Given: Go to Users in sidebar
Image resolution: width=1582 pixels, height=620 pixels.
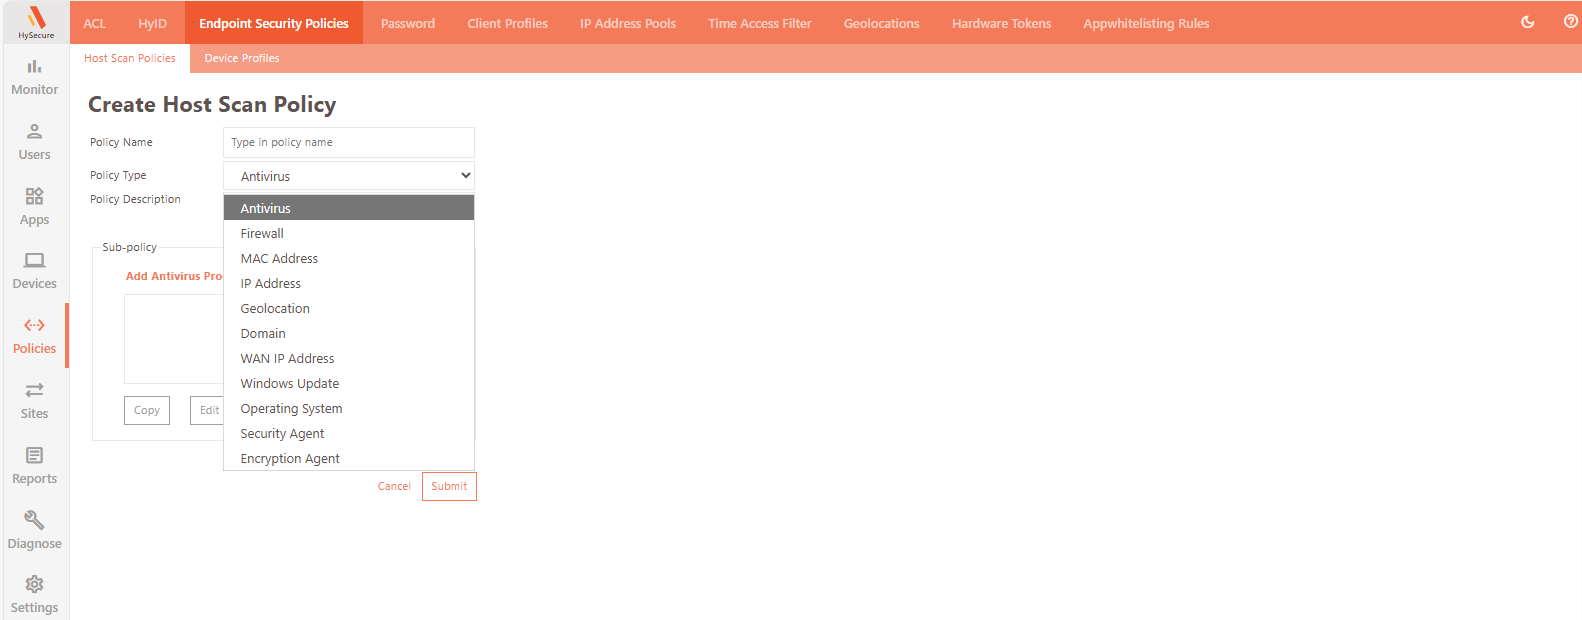Looking at the screenshot, I should pyautogui.click(x=34, y=132).
